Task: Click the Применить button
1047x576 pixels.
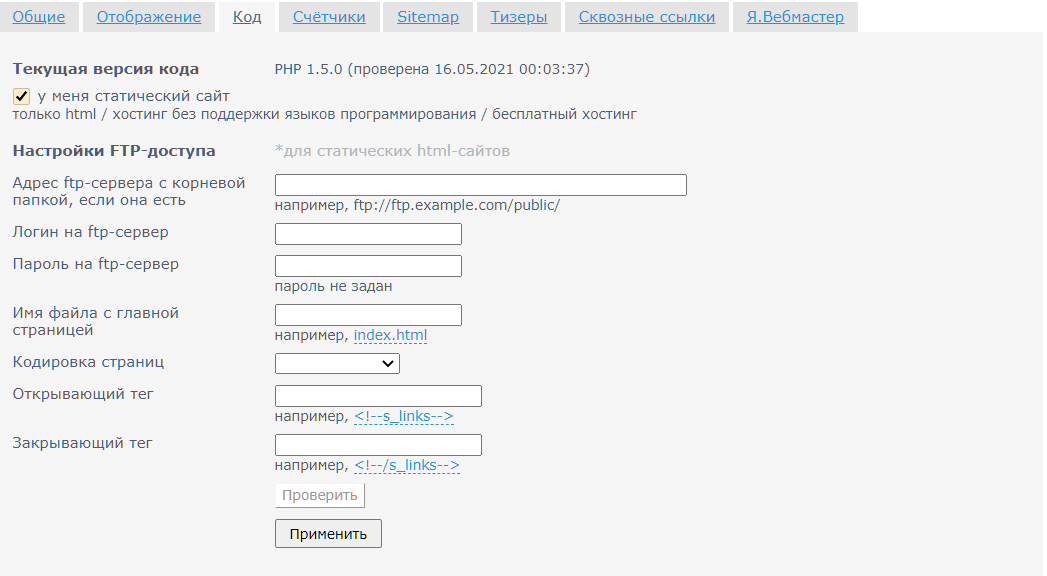Action: (x=329, y=534)
